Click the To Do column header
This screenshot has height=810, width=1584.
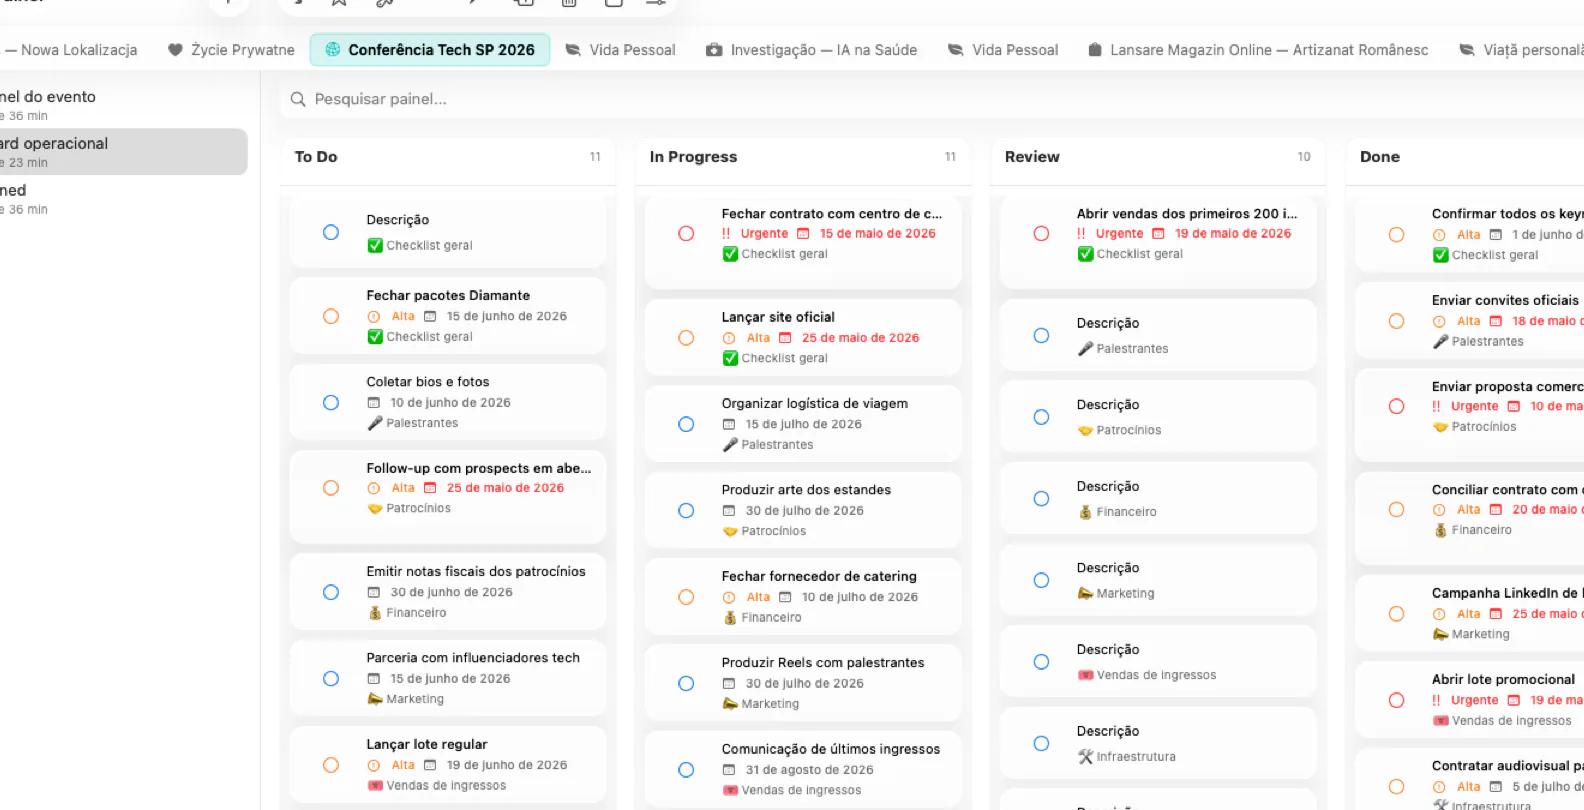(316, 157)
